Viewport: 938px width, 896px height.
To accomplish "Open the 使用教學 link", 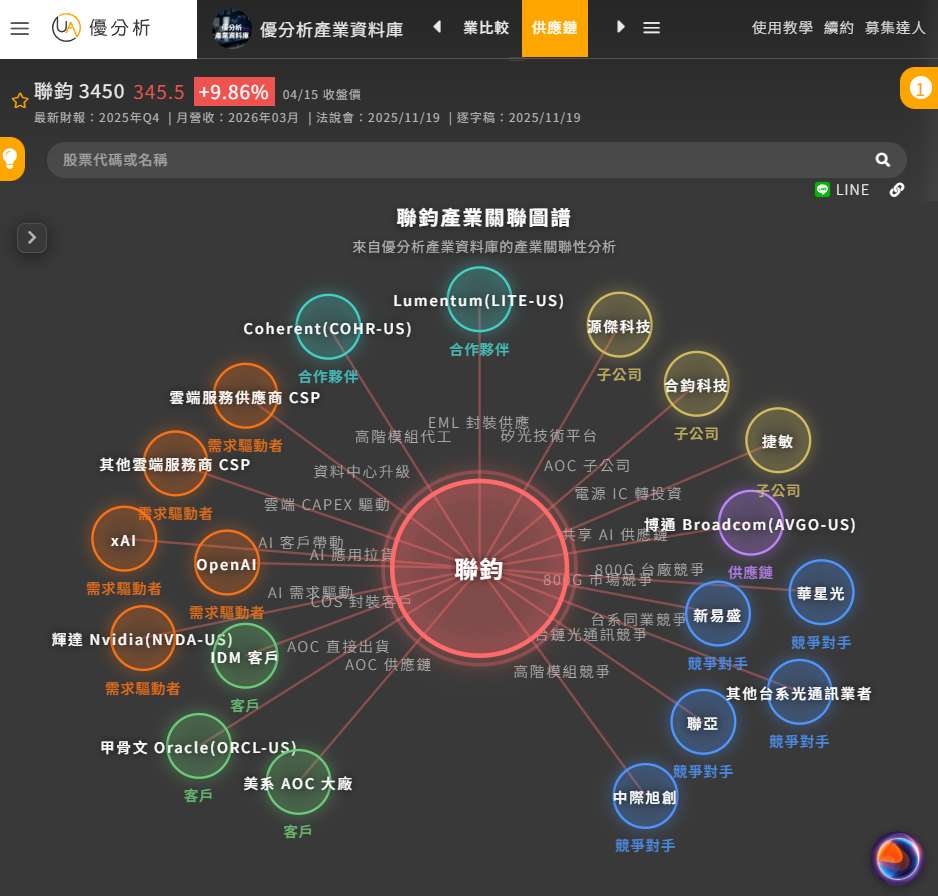I will click(781, 28).
